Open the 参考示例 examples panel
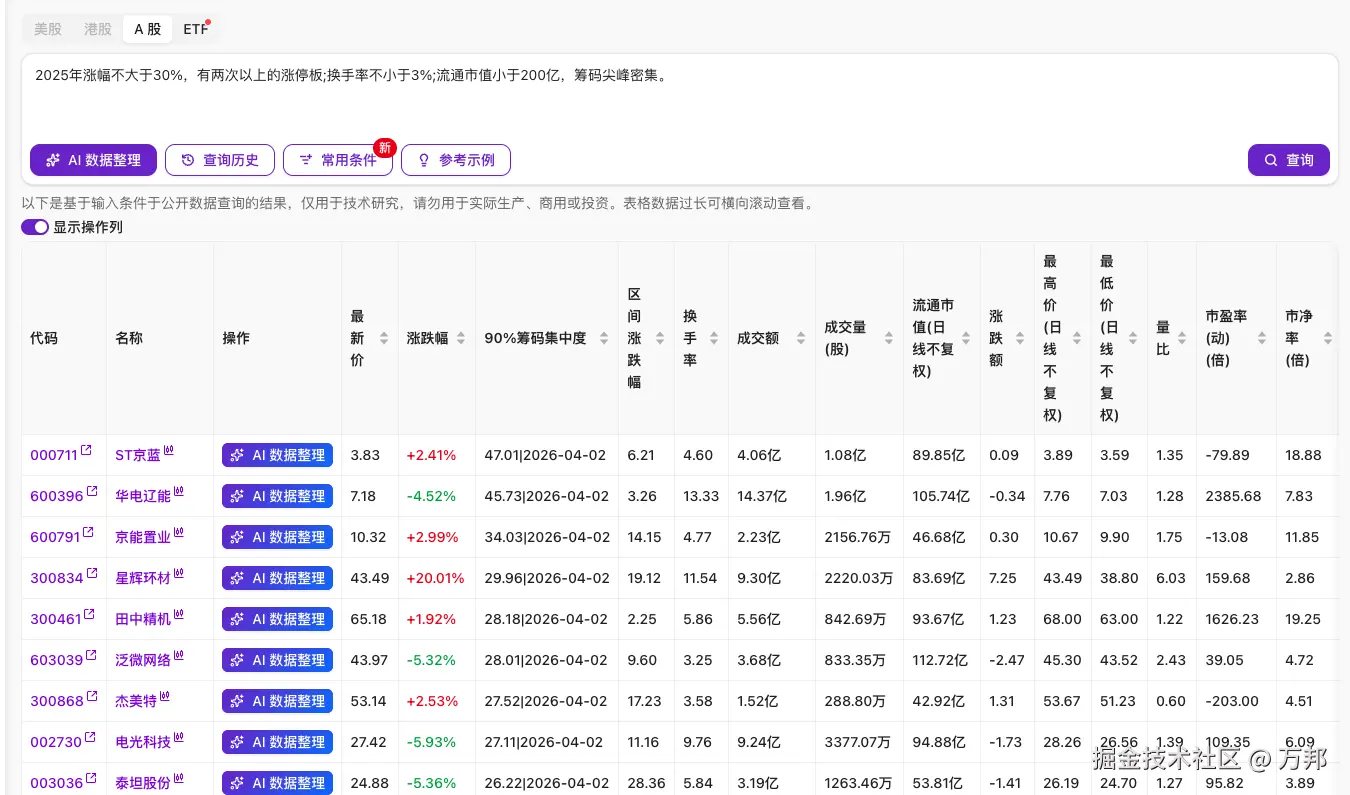Image resolution: width=1350 pixels, height=795 pixels. pyautogui.click(x=455, y=160)
